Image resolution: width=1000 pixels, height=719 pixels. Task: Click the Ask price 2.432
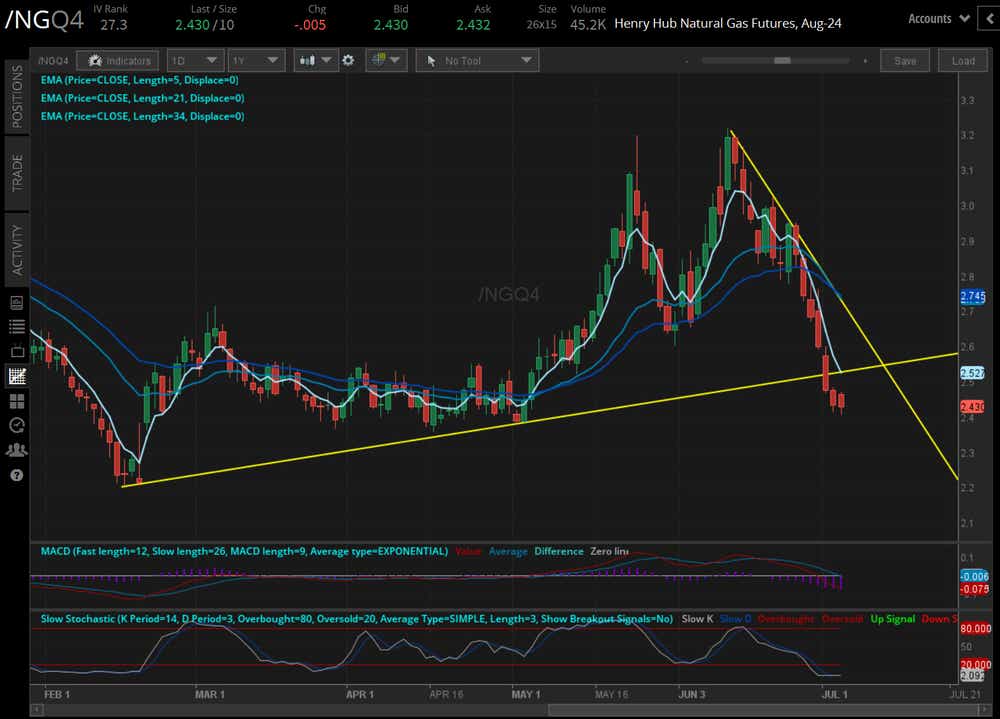(473, 25)
